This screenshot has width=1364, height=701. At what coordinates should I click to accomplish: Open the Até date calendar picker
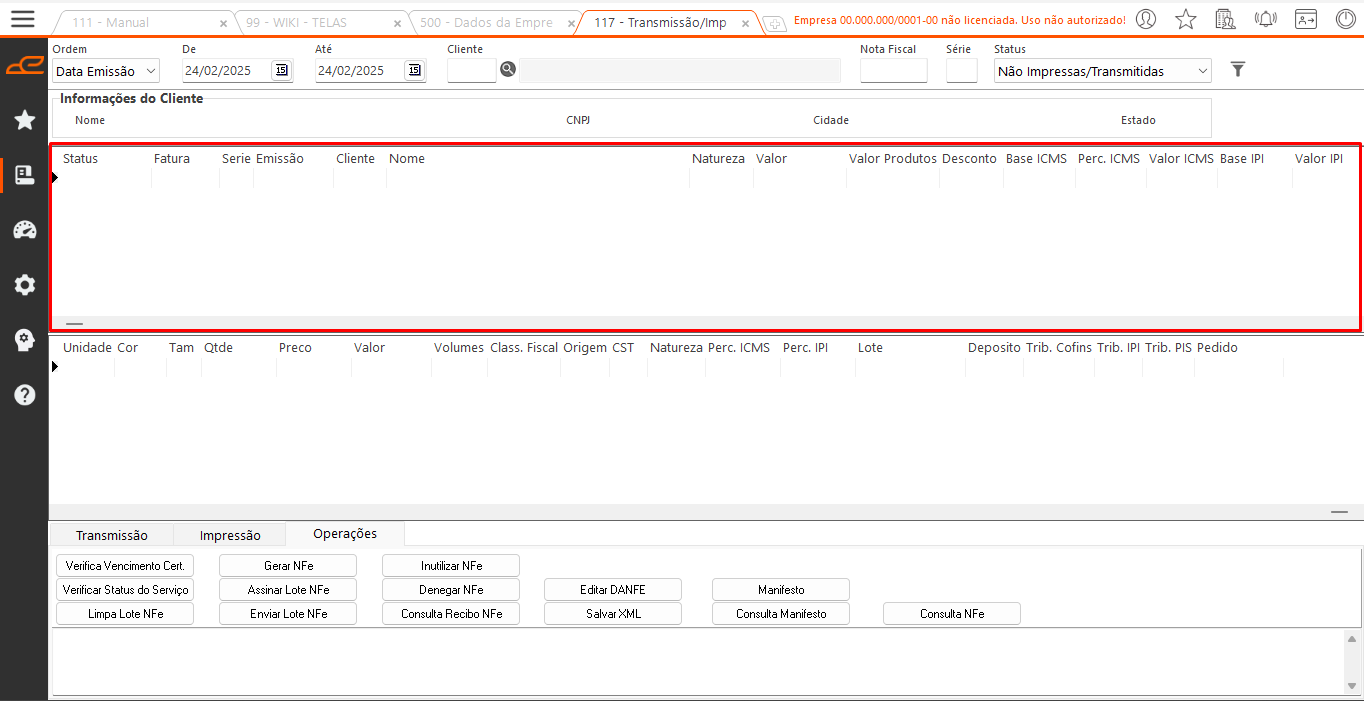point(414,70)
